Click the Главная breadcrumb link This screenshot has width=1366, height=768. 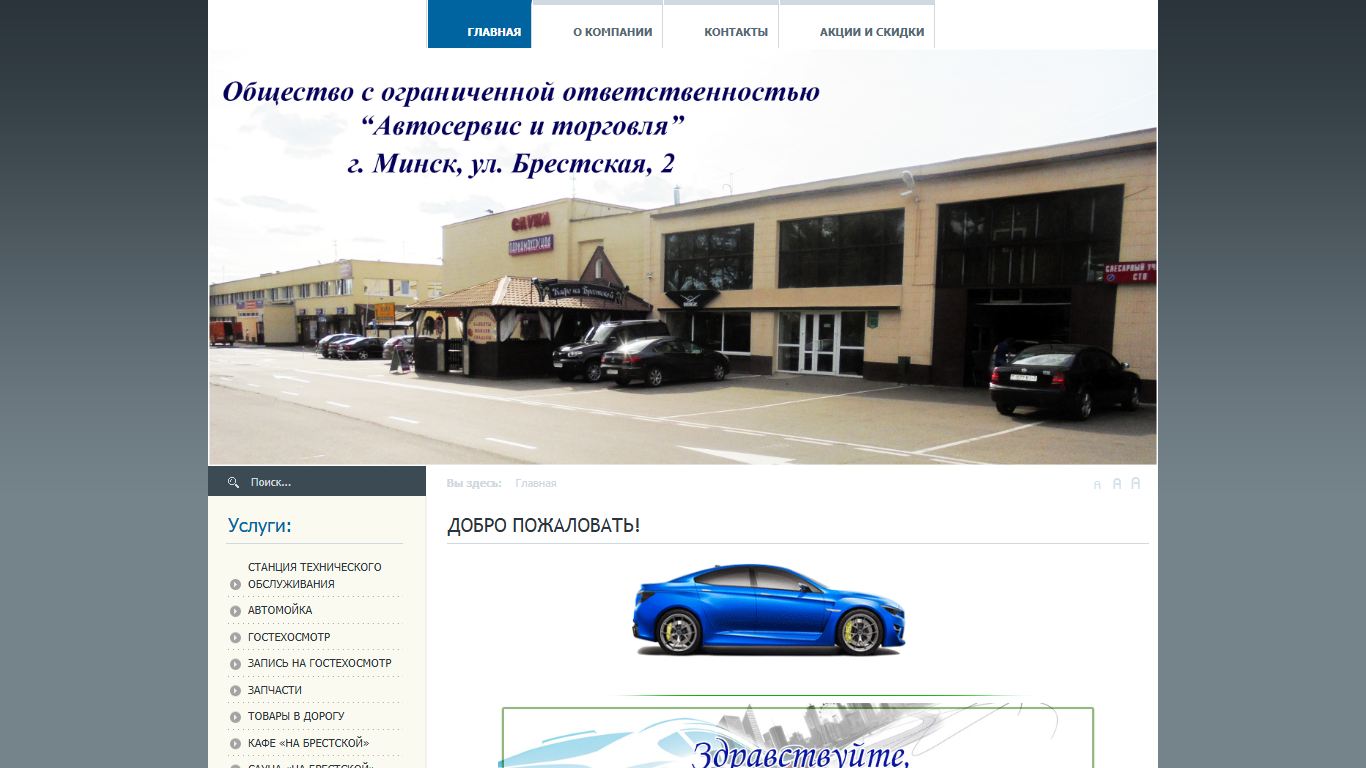536,483
